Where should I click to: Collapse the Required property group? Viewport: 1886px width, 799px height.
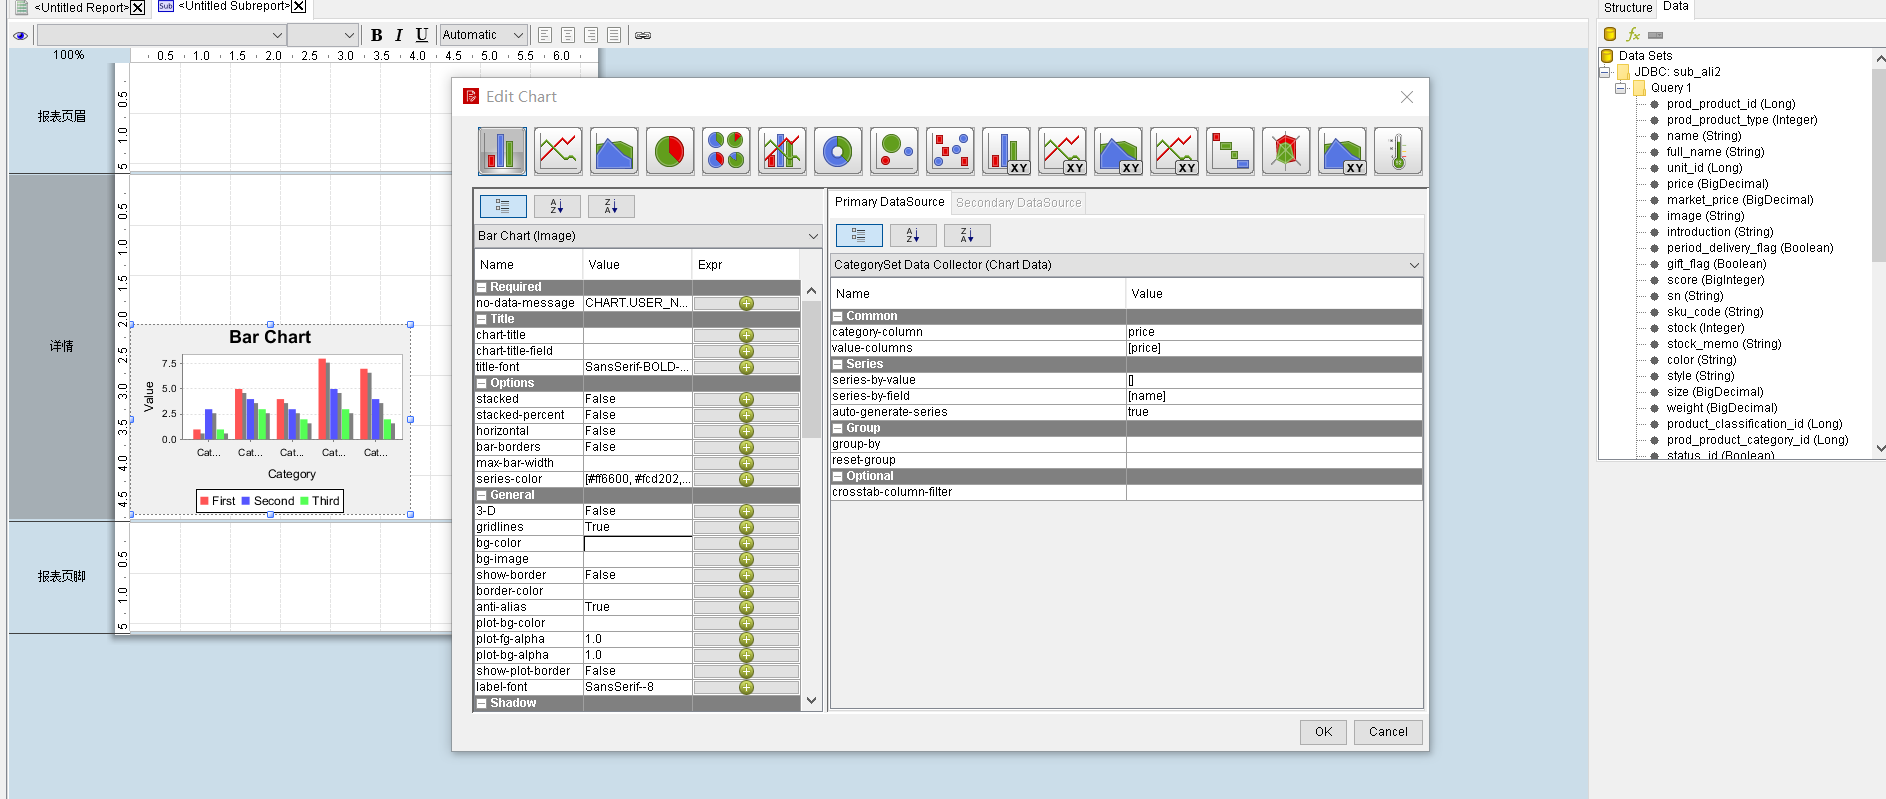click(481, 287)
